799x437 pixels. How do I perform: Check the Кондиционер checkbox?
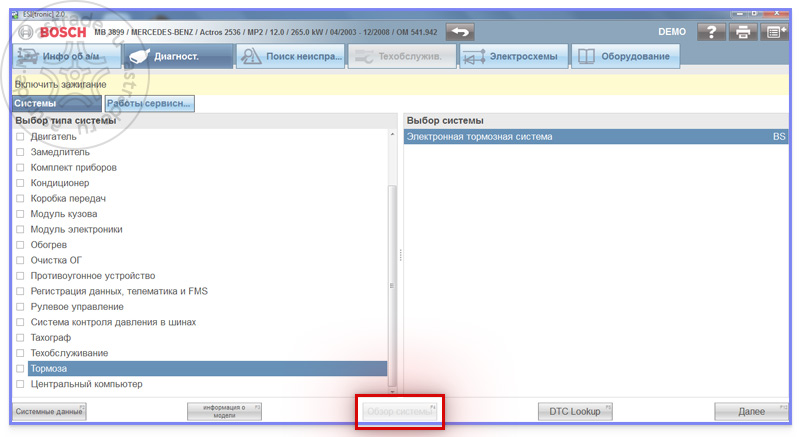click(20, 183)
